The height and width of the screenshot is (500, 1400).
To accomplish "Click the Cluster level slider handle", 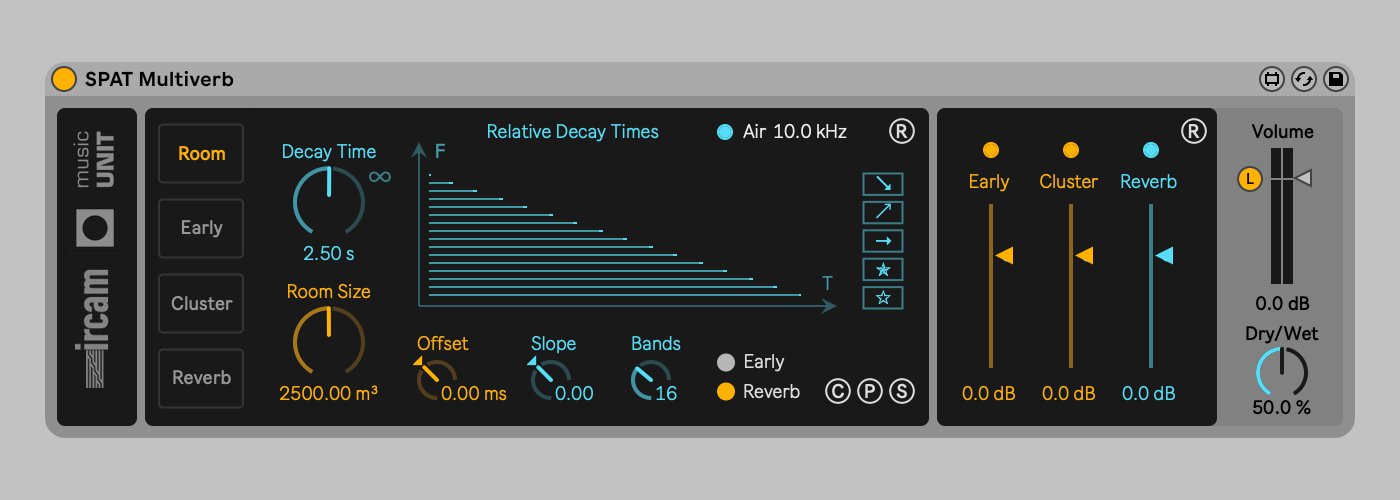I will [1084, 256].
